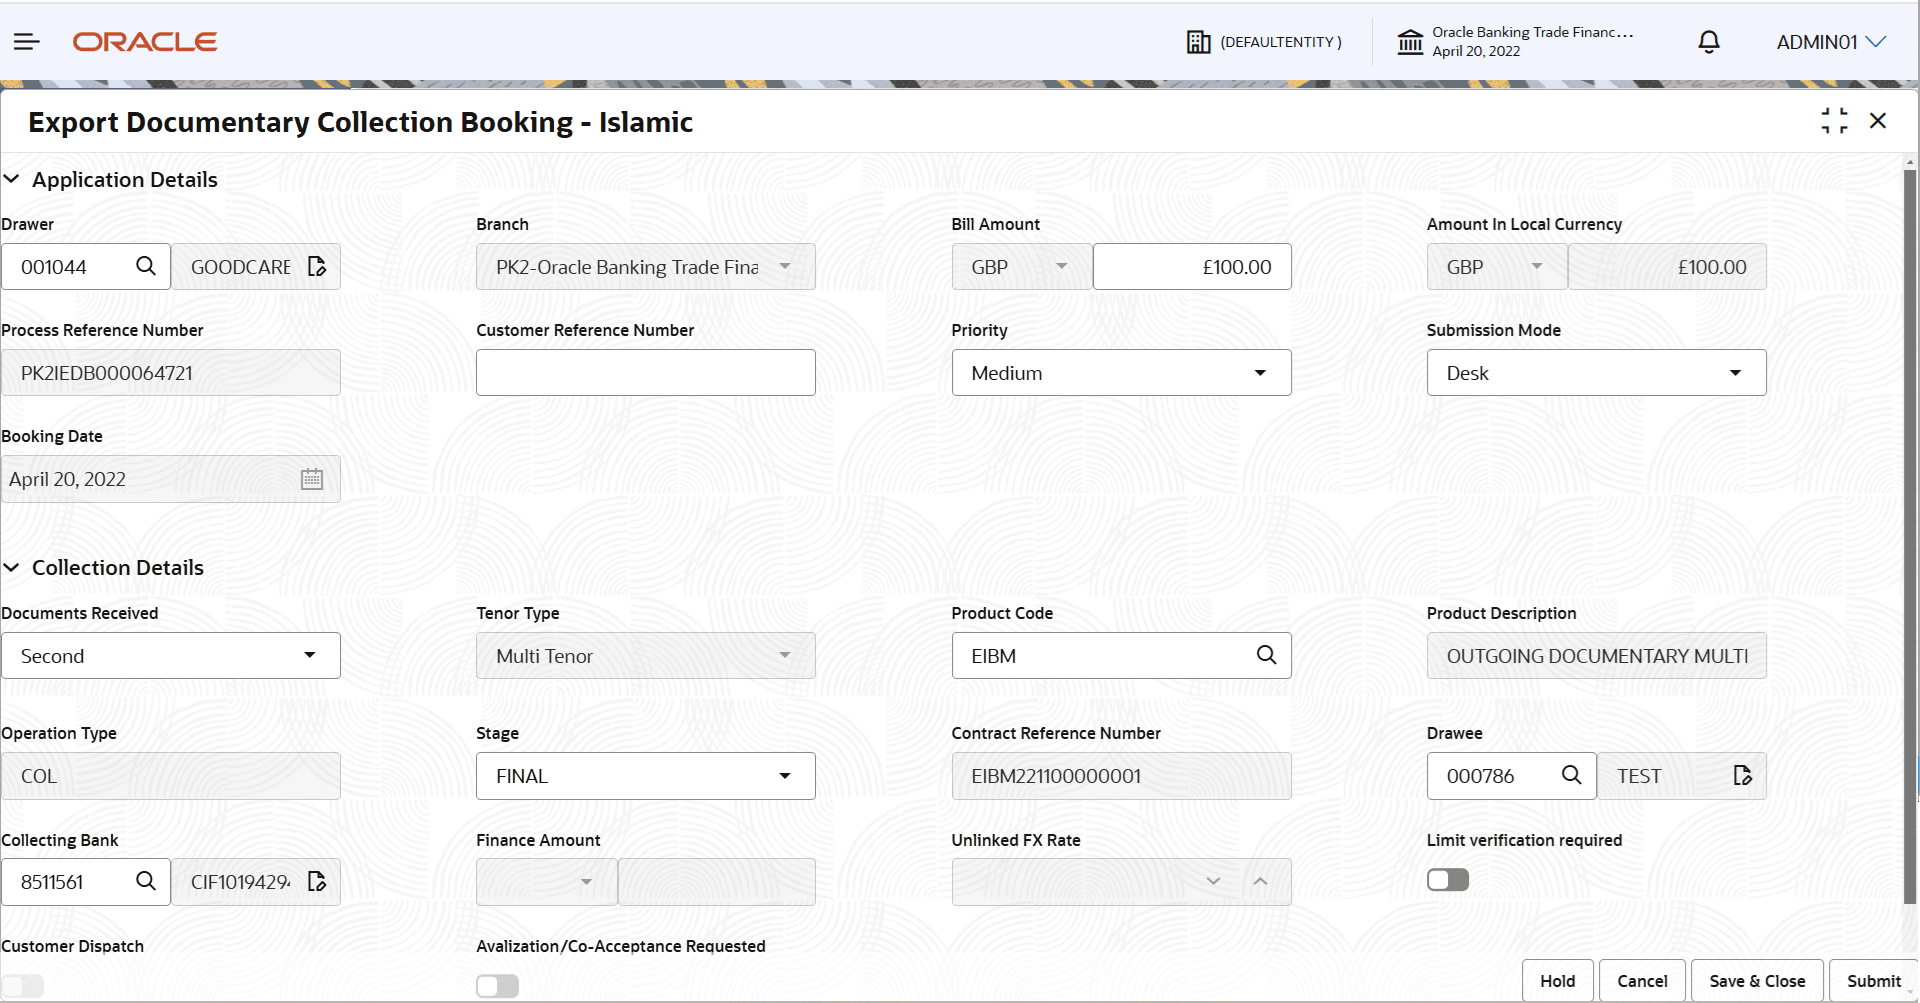Click the Save & Close button
Screen dimensions: 1920x1003
click(1756, 981)
